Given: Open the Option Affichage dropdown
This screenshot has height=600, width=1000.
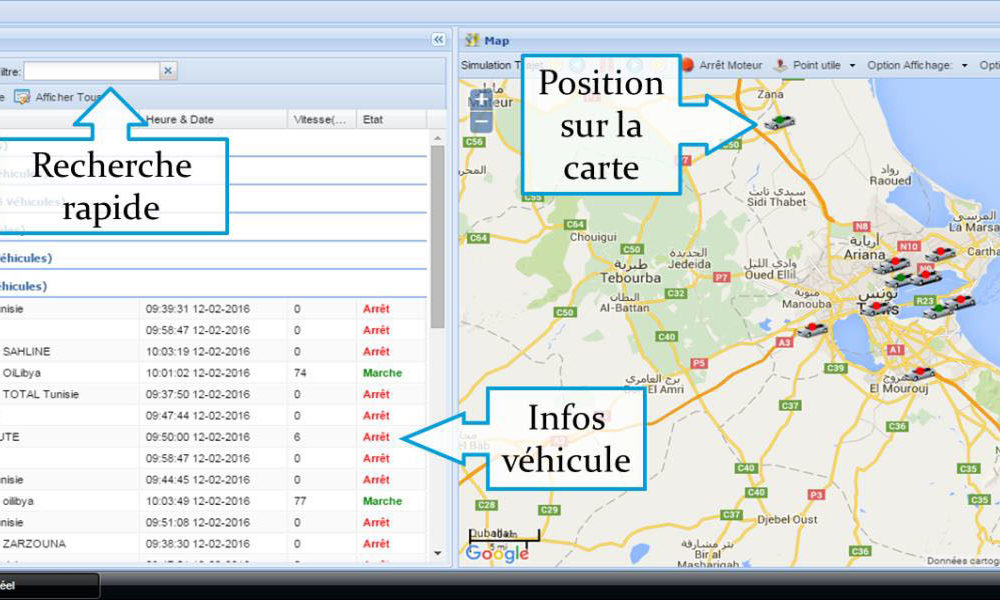Looking at the screenshot, I should tap(964, 65).
